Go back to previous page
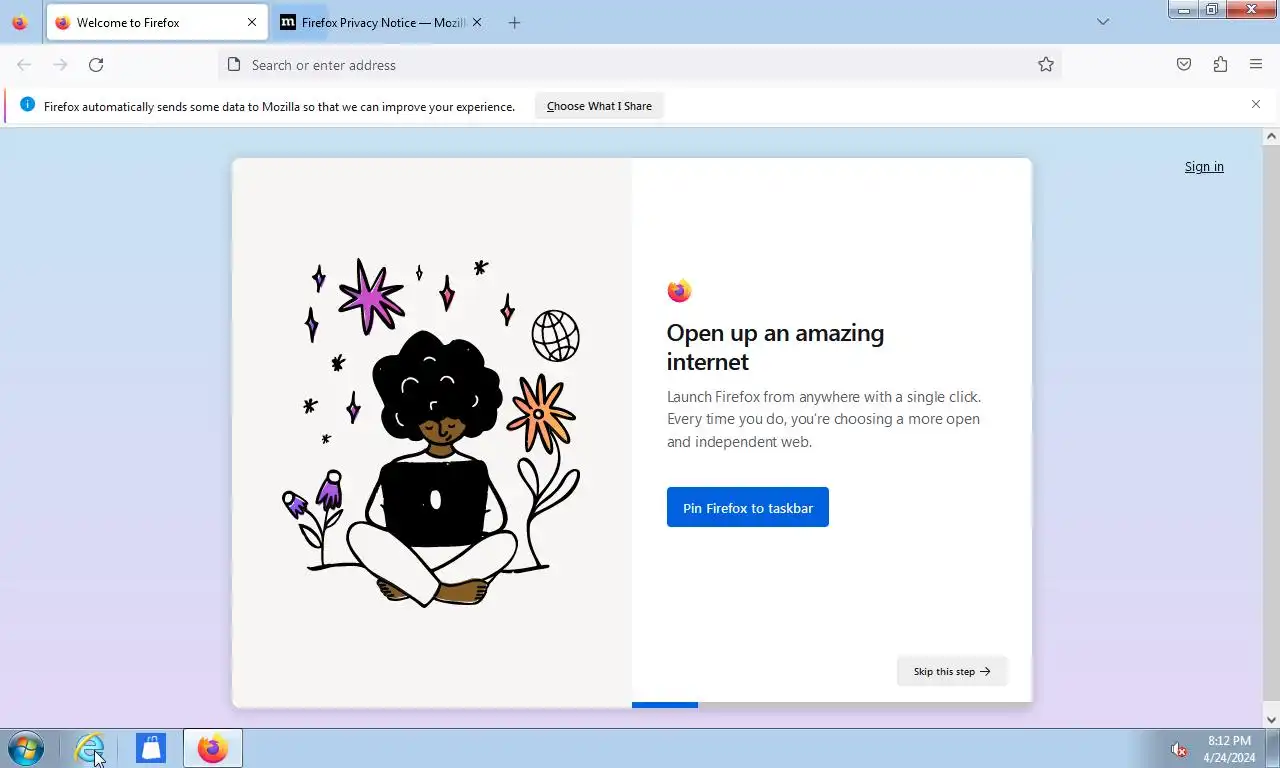1280x768 pixels. pyautogui.click(x=24, y=65)
